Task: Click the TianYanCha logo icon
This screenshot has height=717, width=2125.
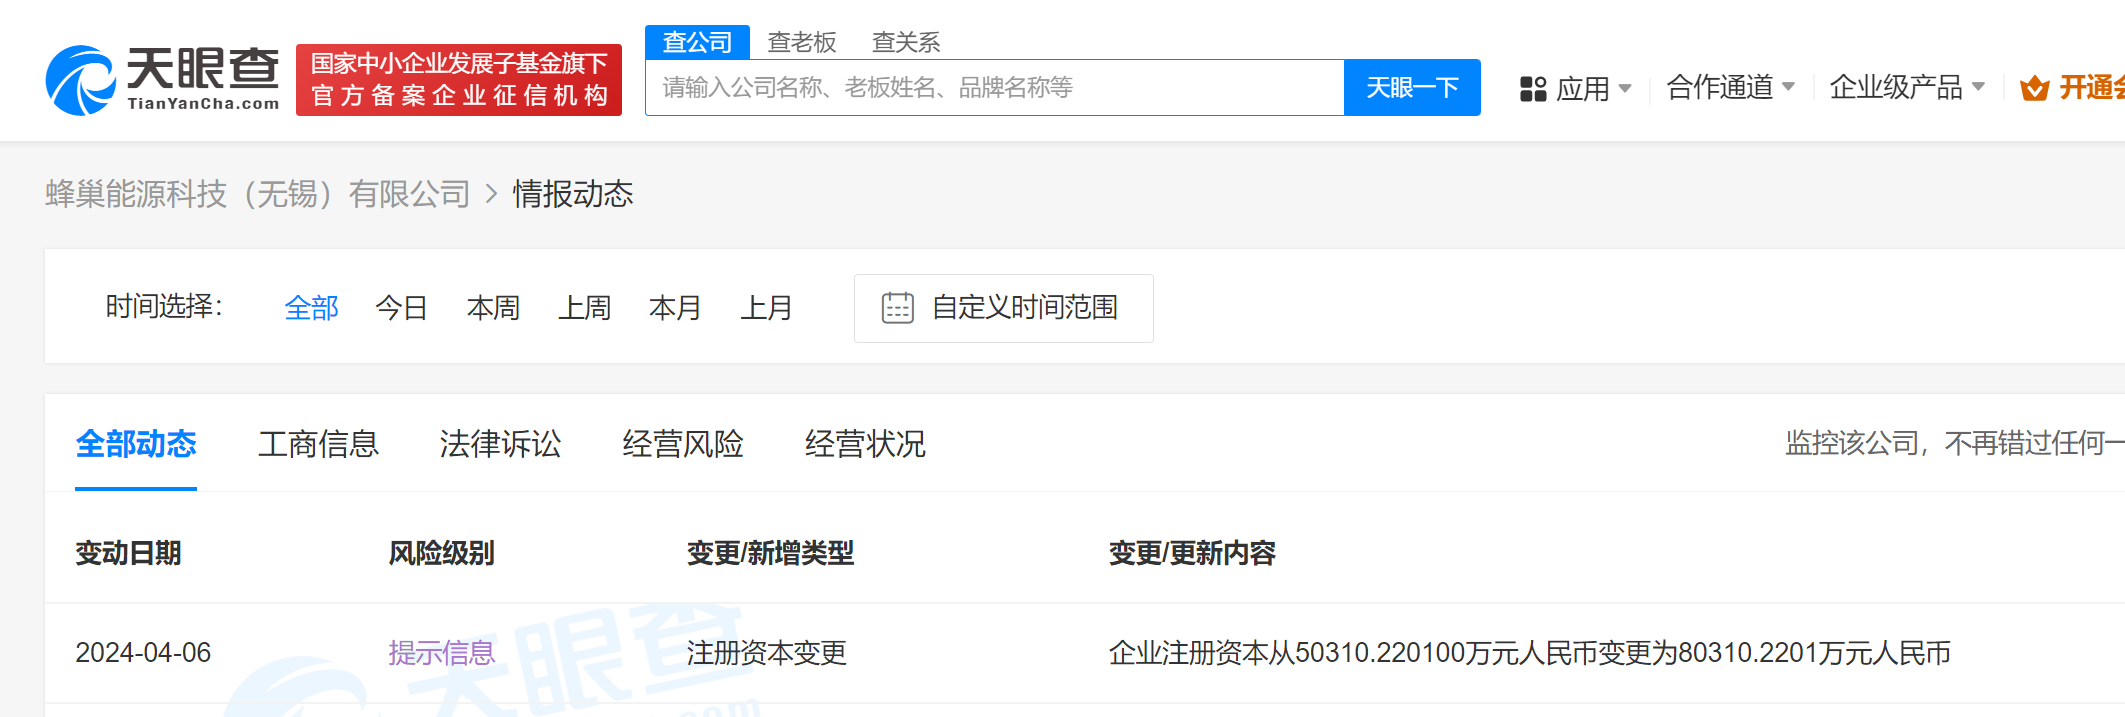Action: 80,80
